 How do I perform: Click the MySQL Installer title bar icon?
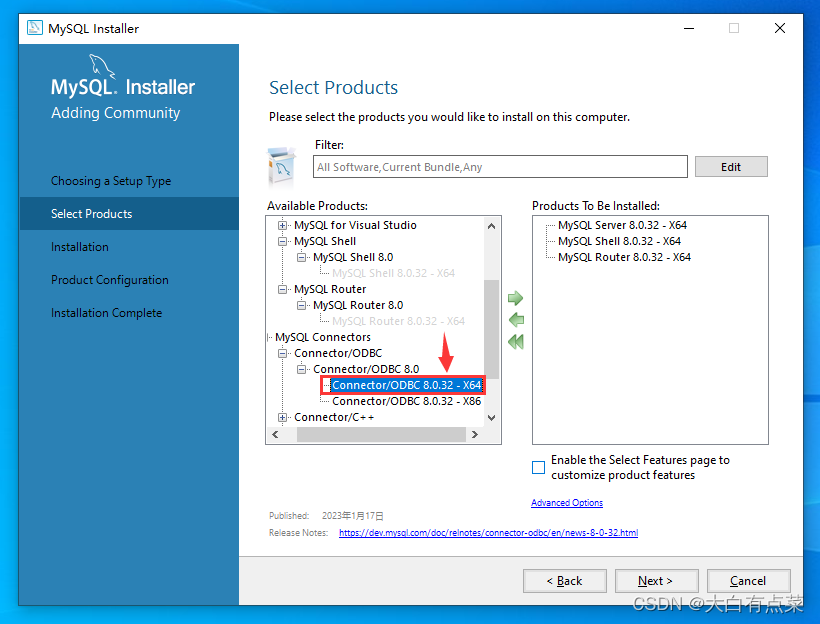[x=35, y=28]
